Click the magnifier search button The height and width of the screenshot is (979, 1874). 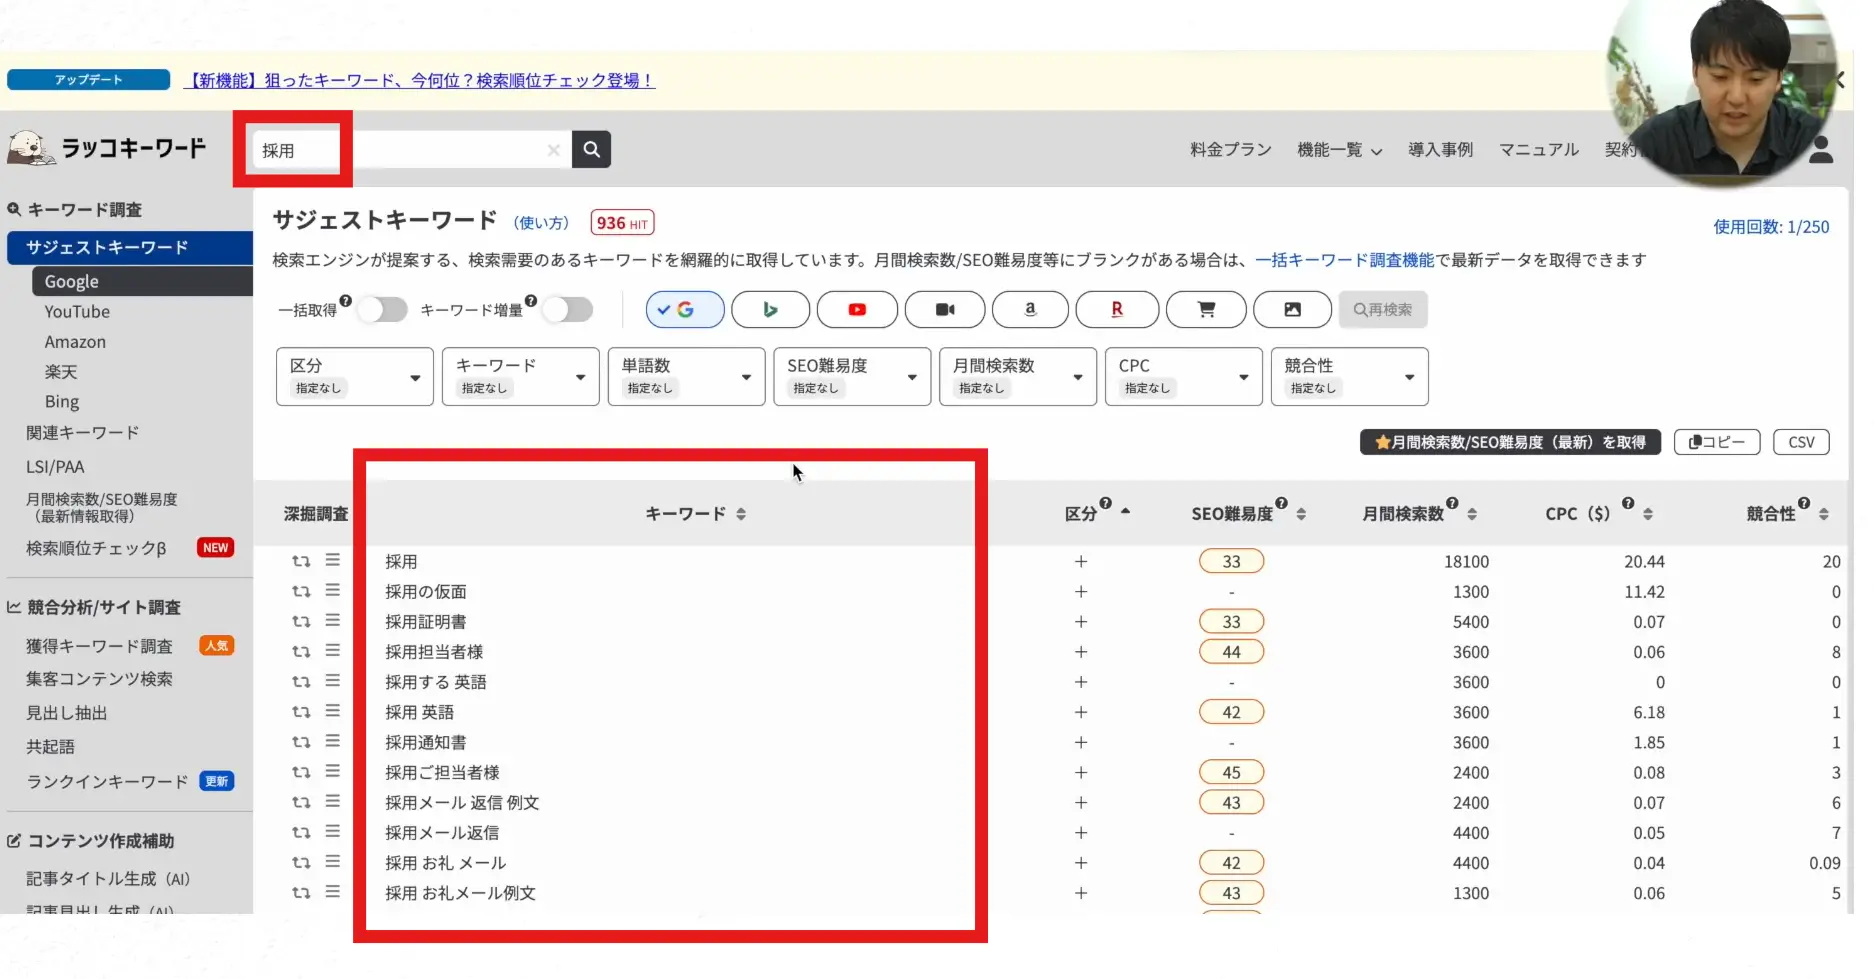click(591, 150)
